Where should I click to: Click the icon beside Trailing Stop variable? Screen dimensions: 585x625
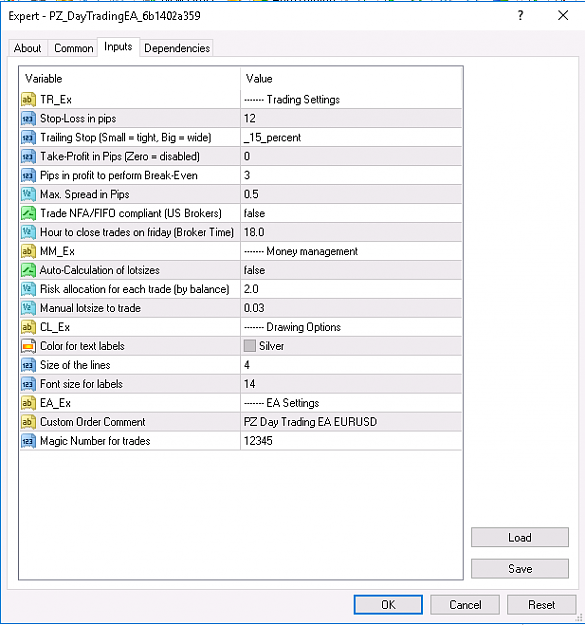[28, 138]
